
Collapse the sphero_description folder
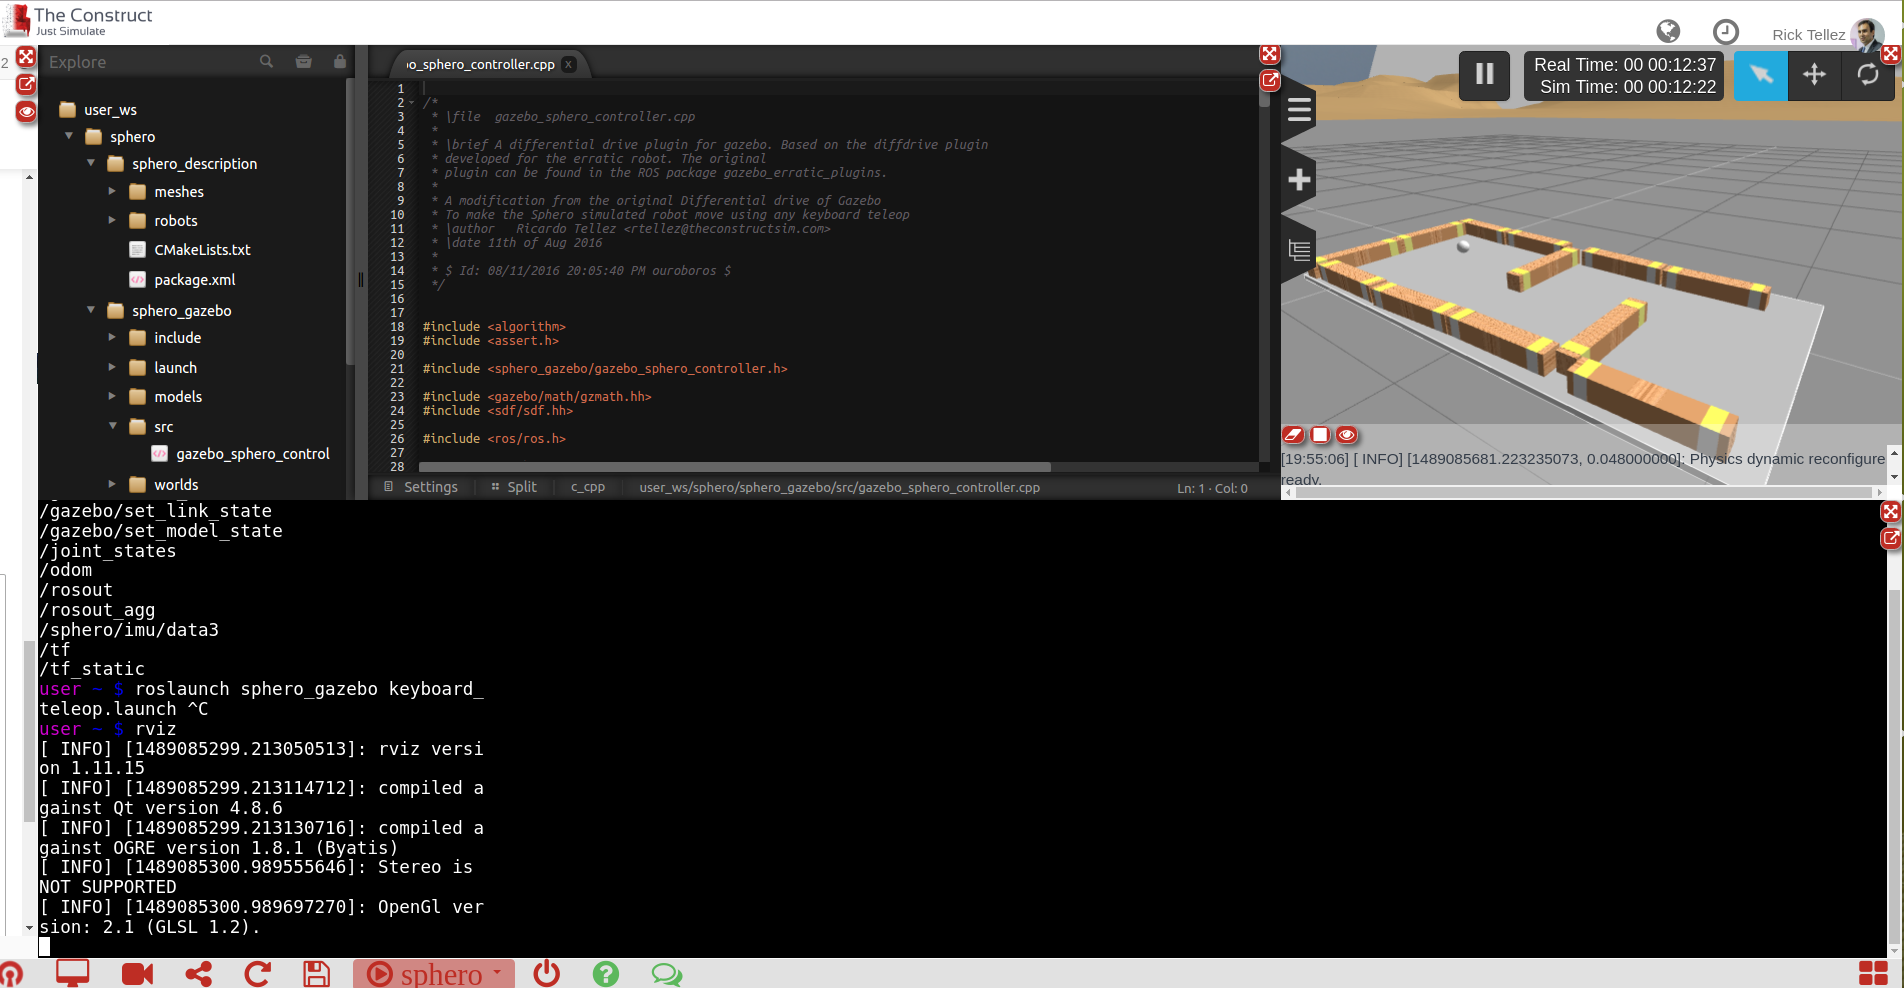[91, 163]
